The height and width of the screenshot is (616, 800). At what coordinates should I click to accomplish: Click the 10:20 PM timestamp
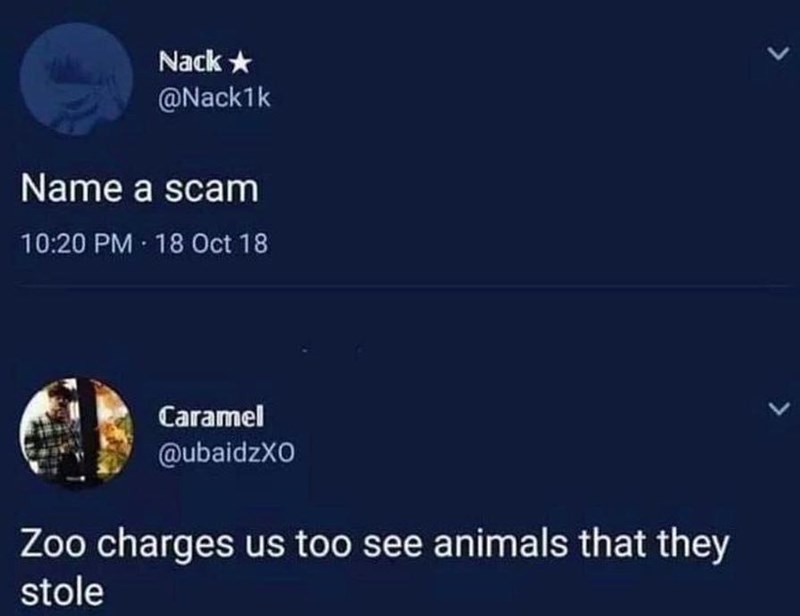point(77,243)
